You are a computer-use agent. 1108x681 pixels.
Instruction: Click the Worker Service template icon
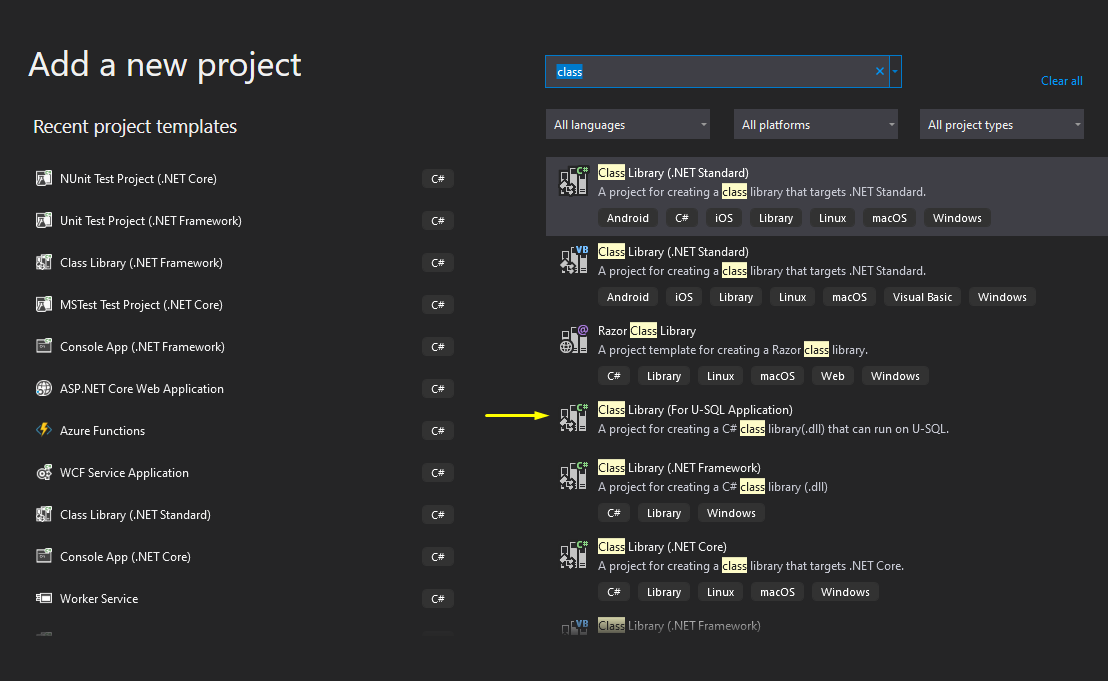(x=44, y=598)
